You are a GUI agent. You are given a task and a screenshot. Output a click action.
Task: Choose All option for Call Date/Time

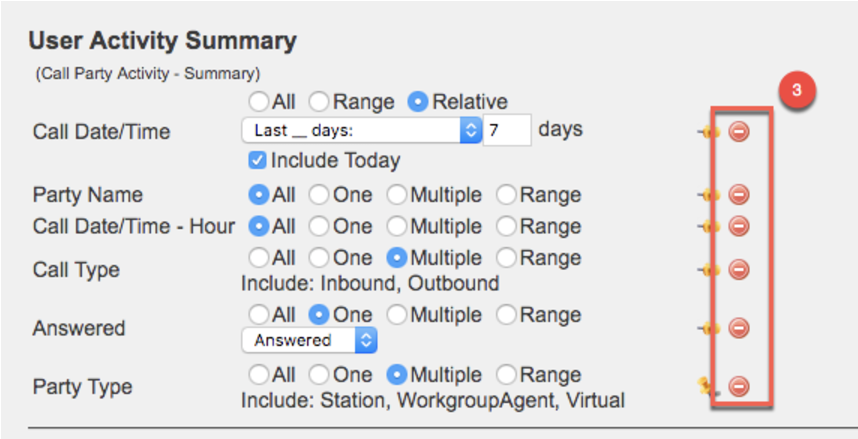[259, 101]
